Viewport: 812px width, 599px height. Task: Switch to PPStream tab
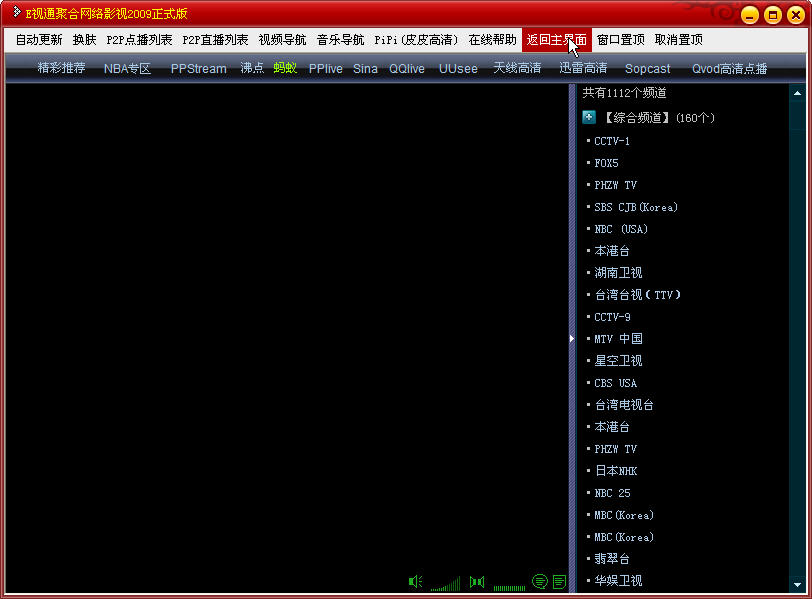click(199, 68)
